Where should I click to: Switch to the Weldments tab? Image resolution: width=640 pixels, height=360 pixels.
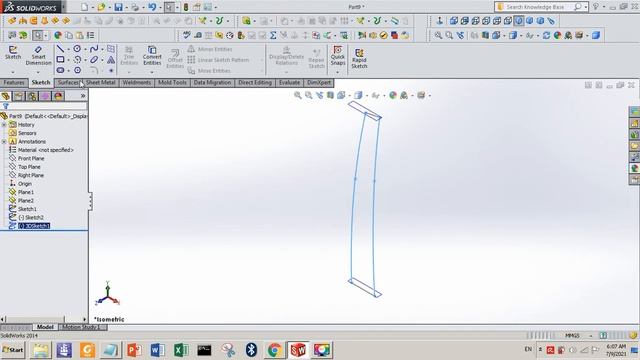point(136,82)
